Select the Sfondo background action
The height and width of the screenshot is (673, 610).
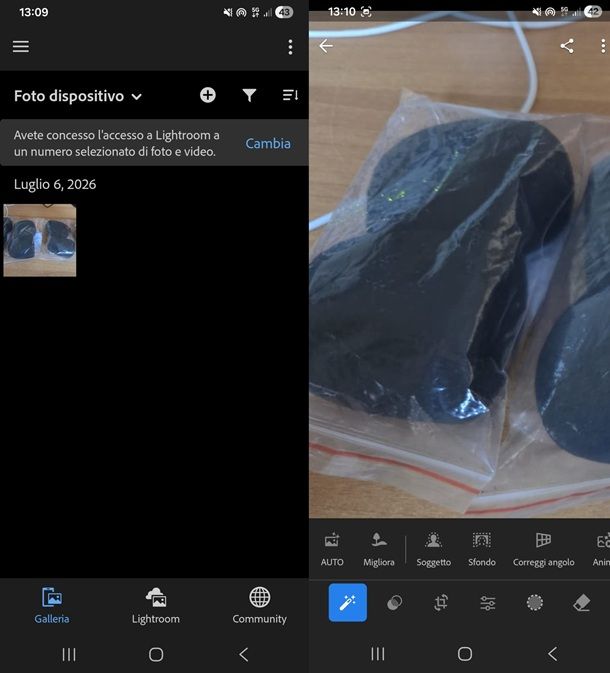click(482, 550)
